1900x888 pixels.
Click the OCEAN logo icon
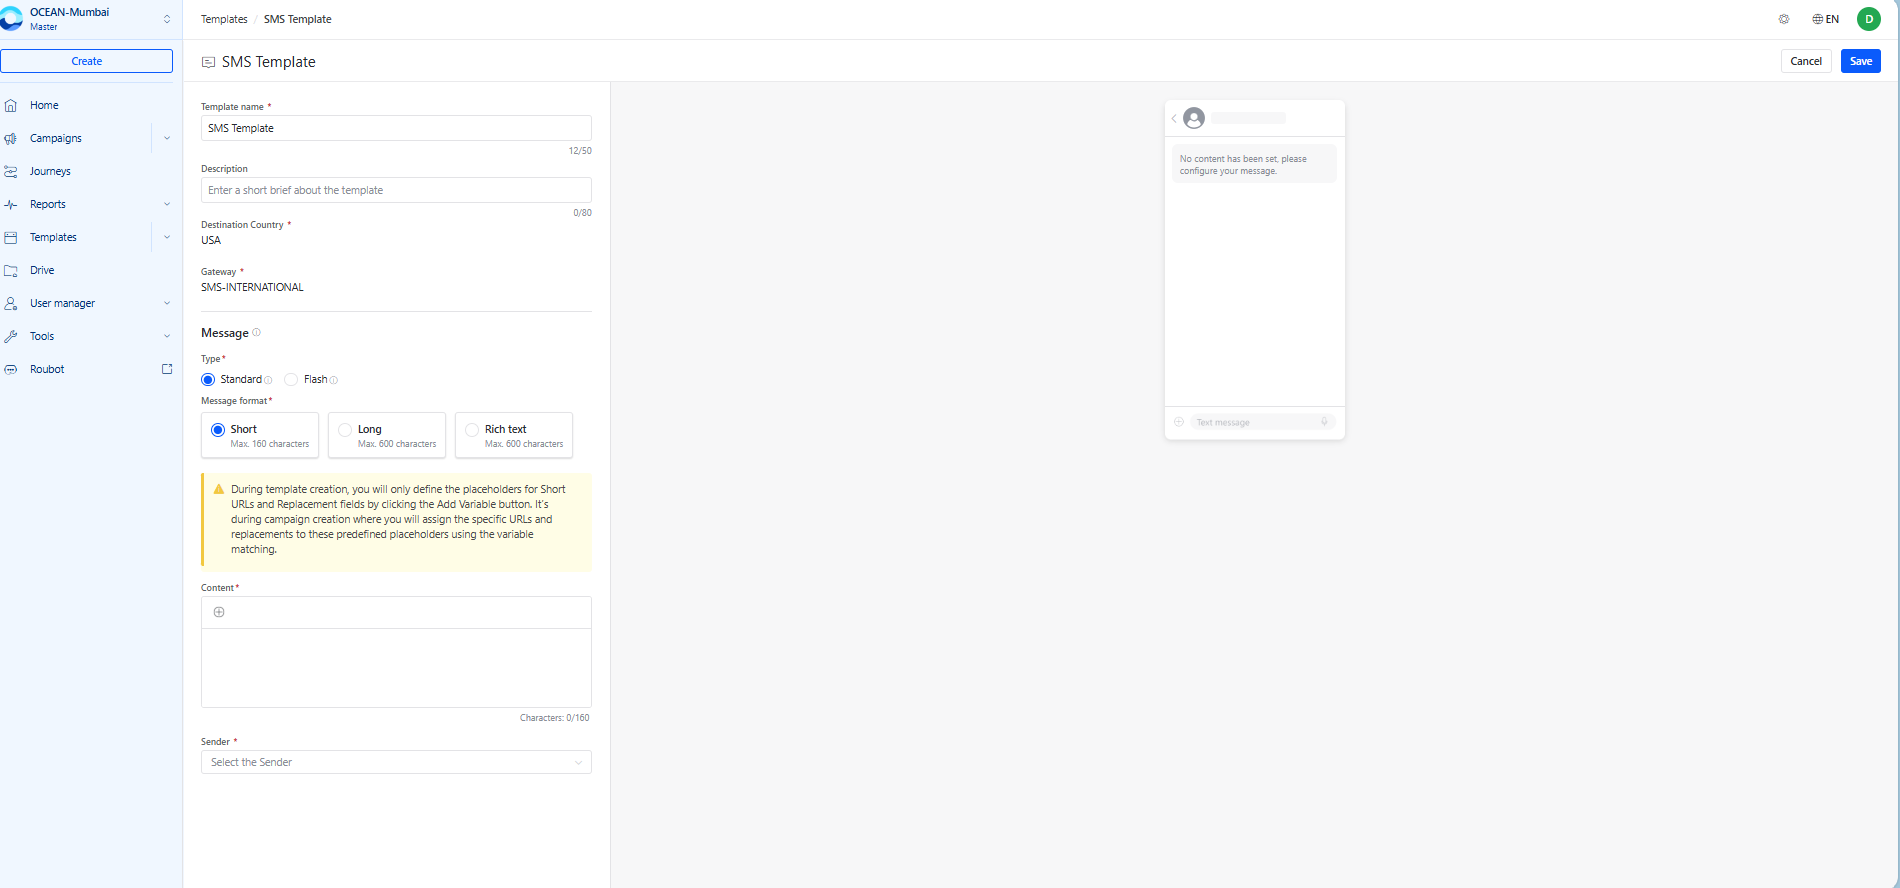11,19
